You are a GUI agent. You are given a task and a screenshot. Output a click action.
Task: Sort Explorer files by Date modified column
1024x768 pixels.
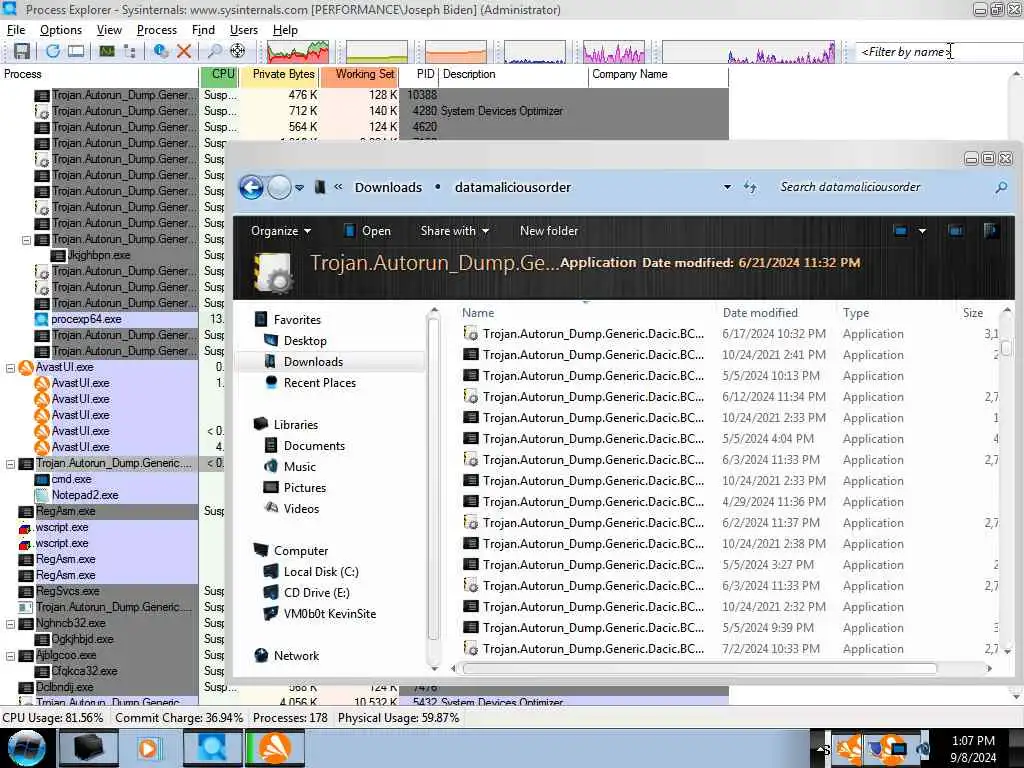coord(775,313)
